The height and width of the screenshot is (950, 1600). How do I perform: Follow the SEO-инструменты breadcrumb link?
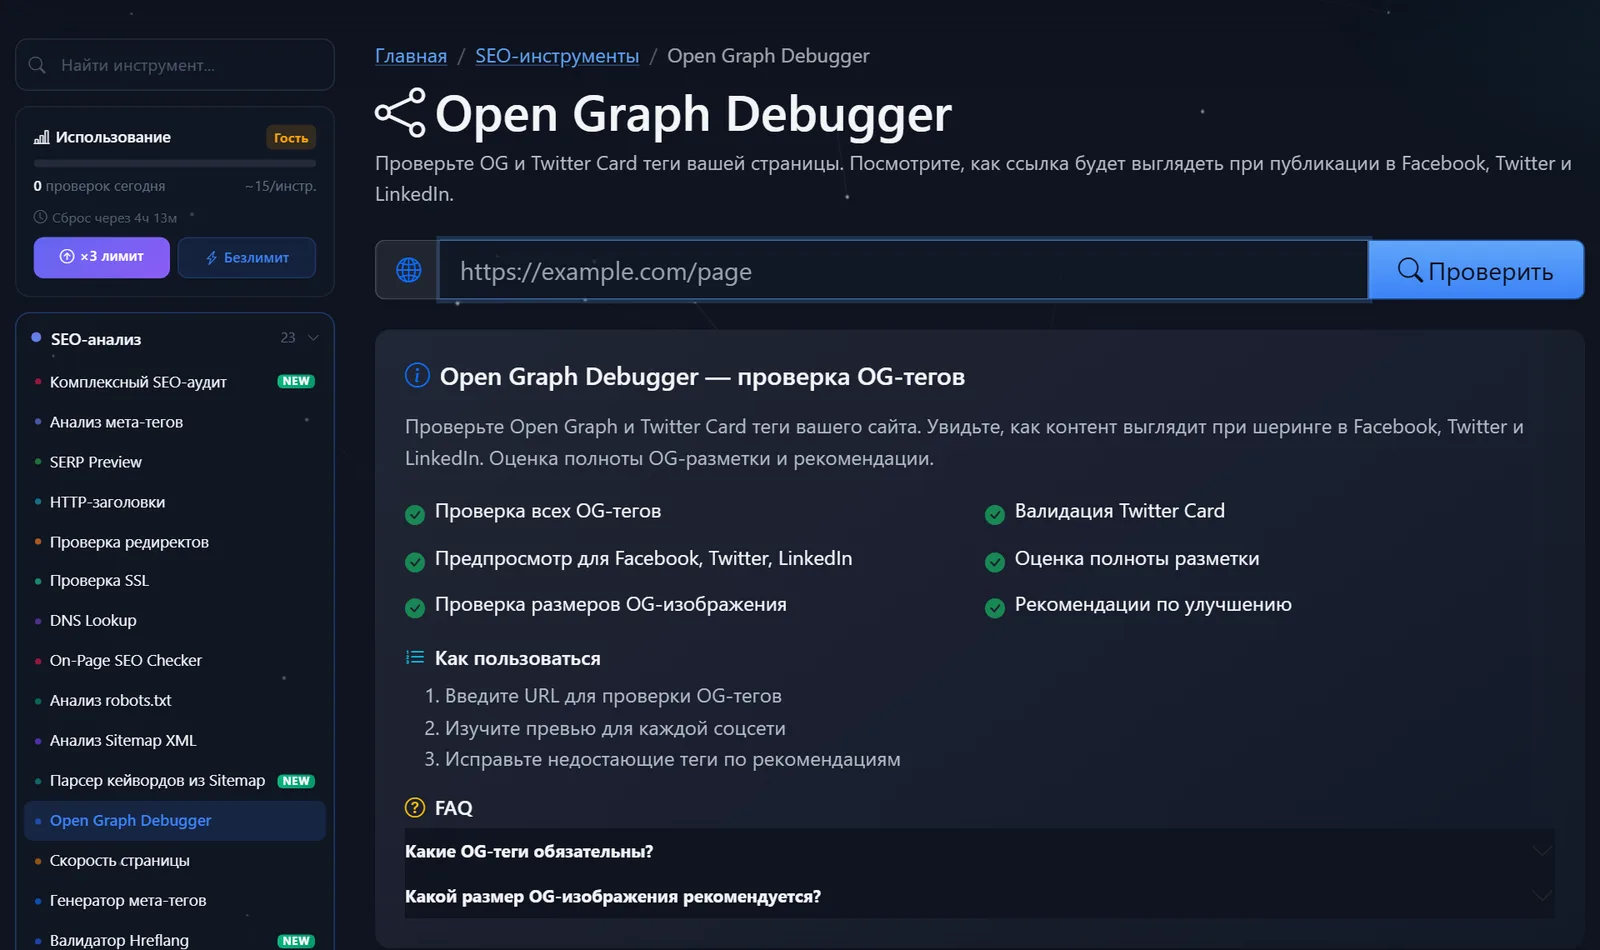[557, 56]
